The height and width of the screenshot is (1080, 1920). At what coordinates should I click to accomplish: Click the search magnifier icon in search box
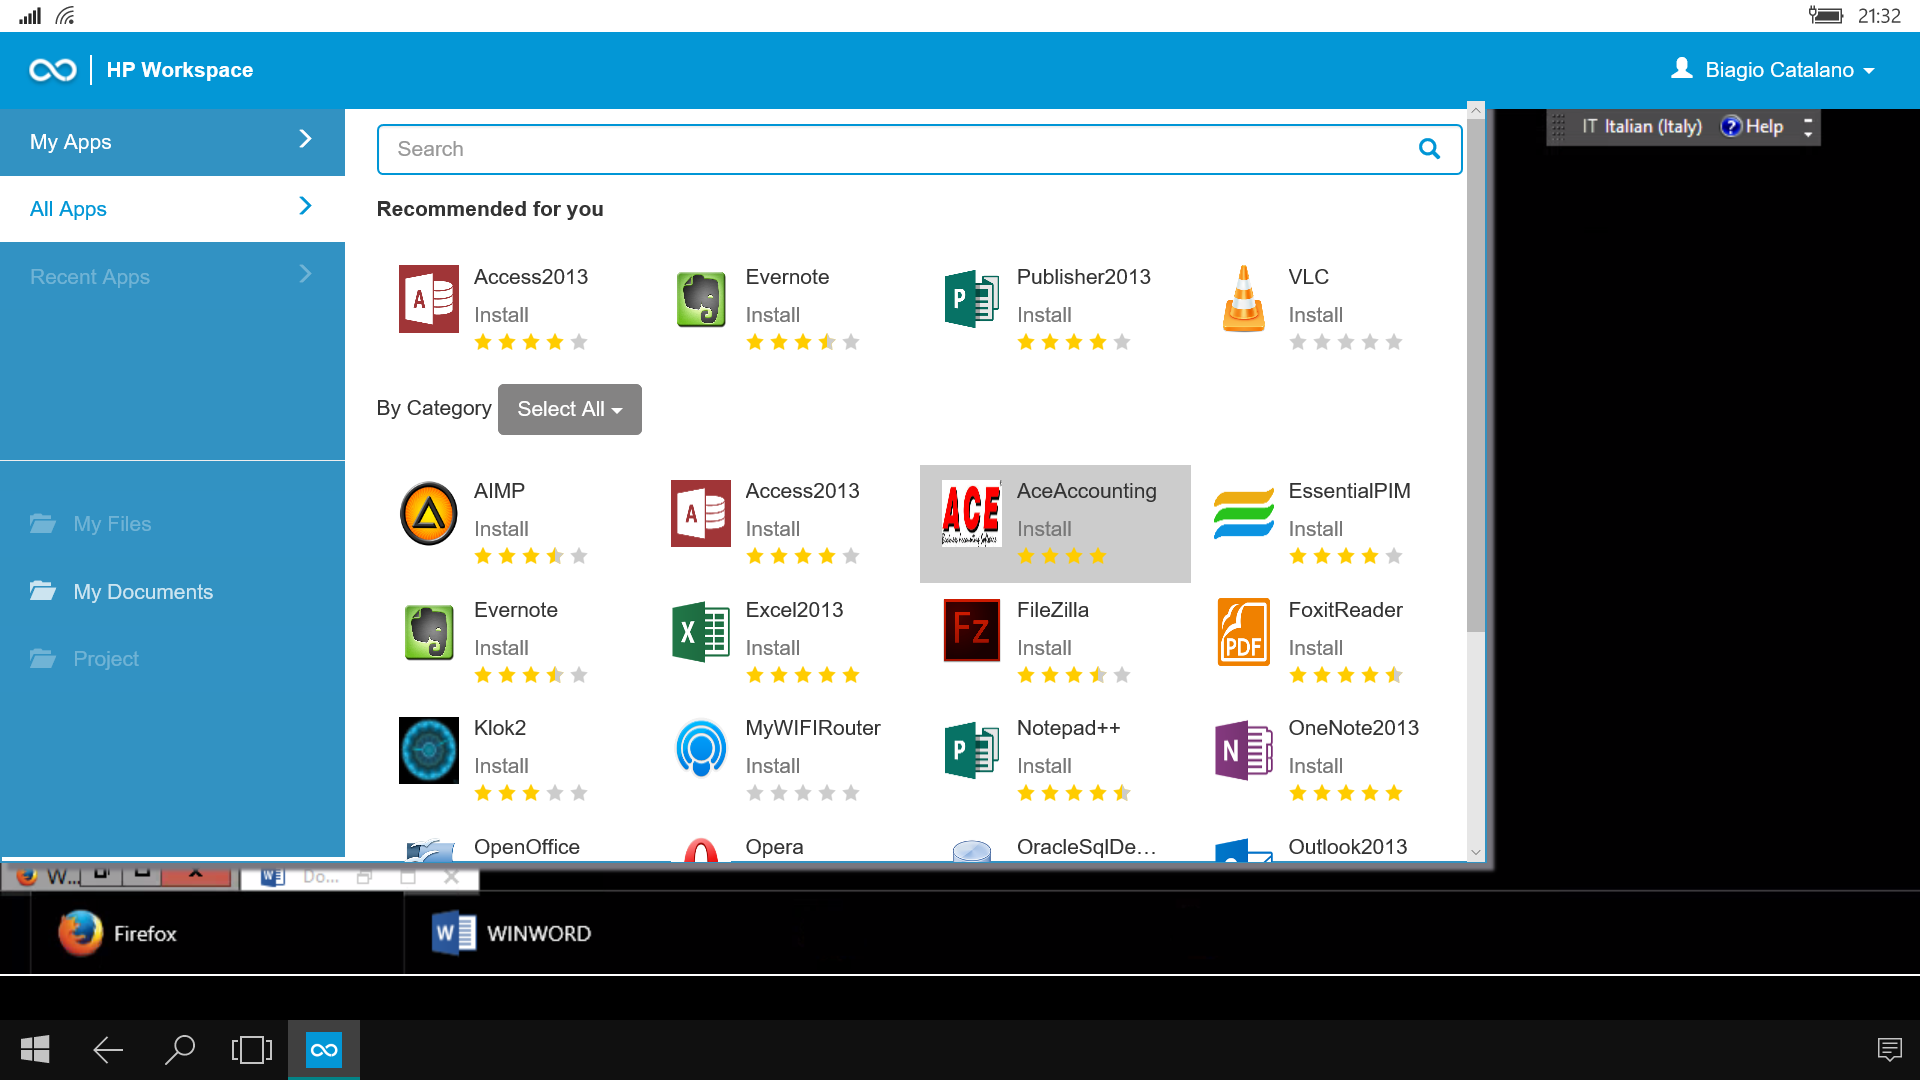[1429, 149]
